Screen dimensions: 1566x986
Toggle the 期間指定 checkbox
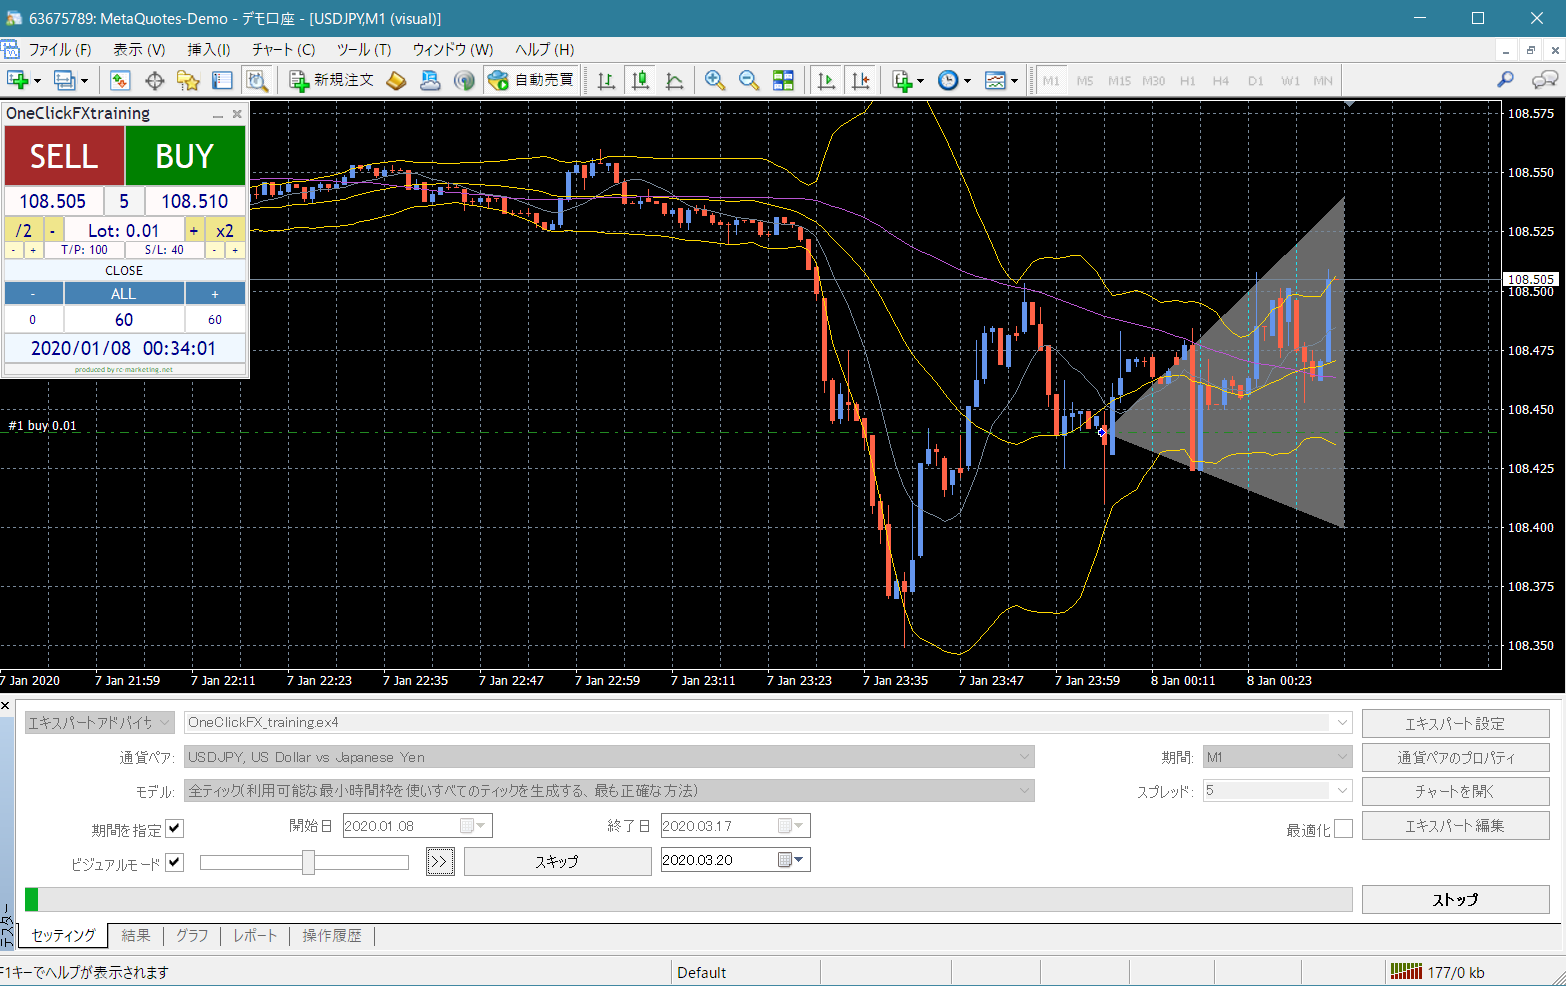coord(175,828)
